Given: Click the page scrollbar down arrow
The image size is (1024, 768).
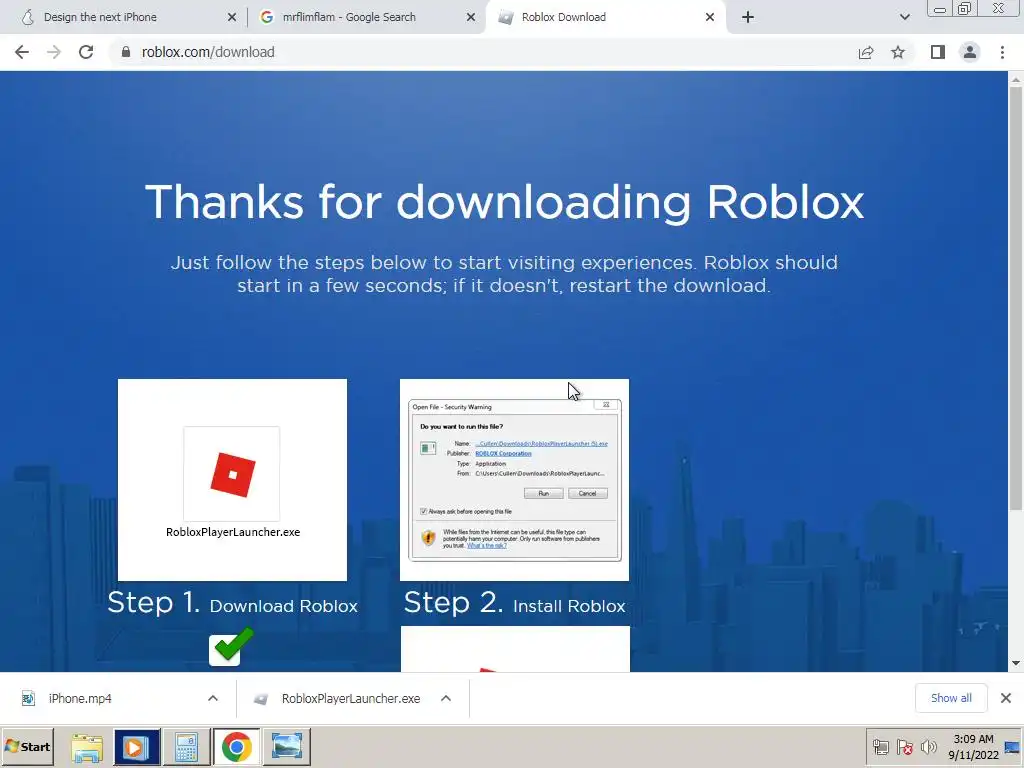Looking at the screenshot, I should click(x=1016, y=664).
